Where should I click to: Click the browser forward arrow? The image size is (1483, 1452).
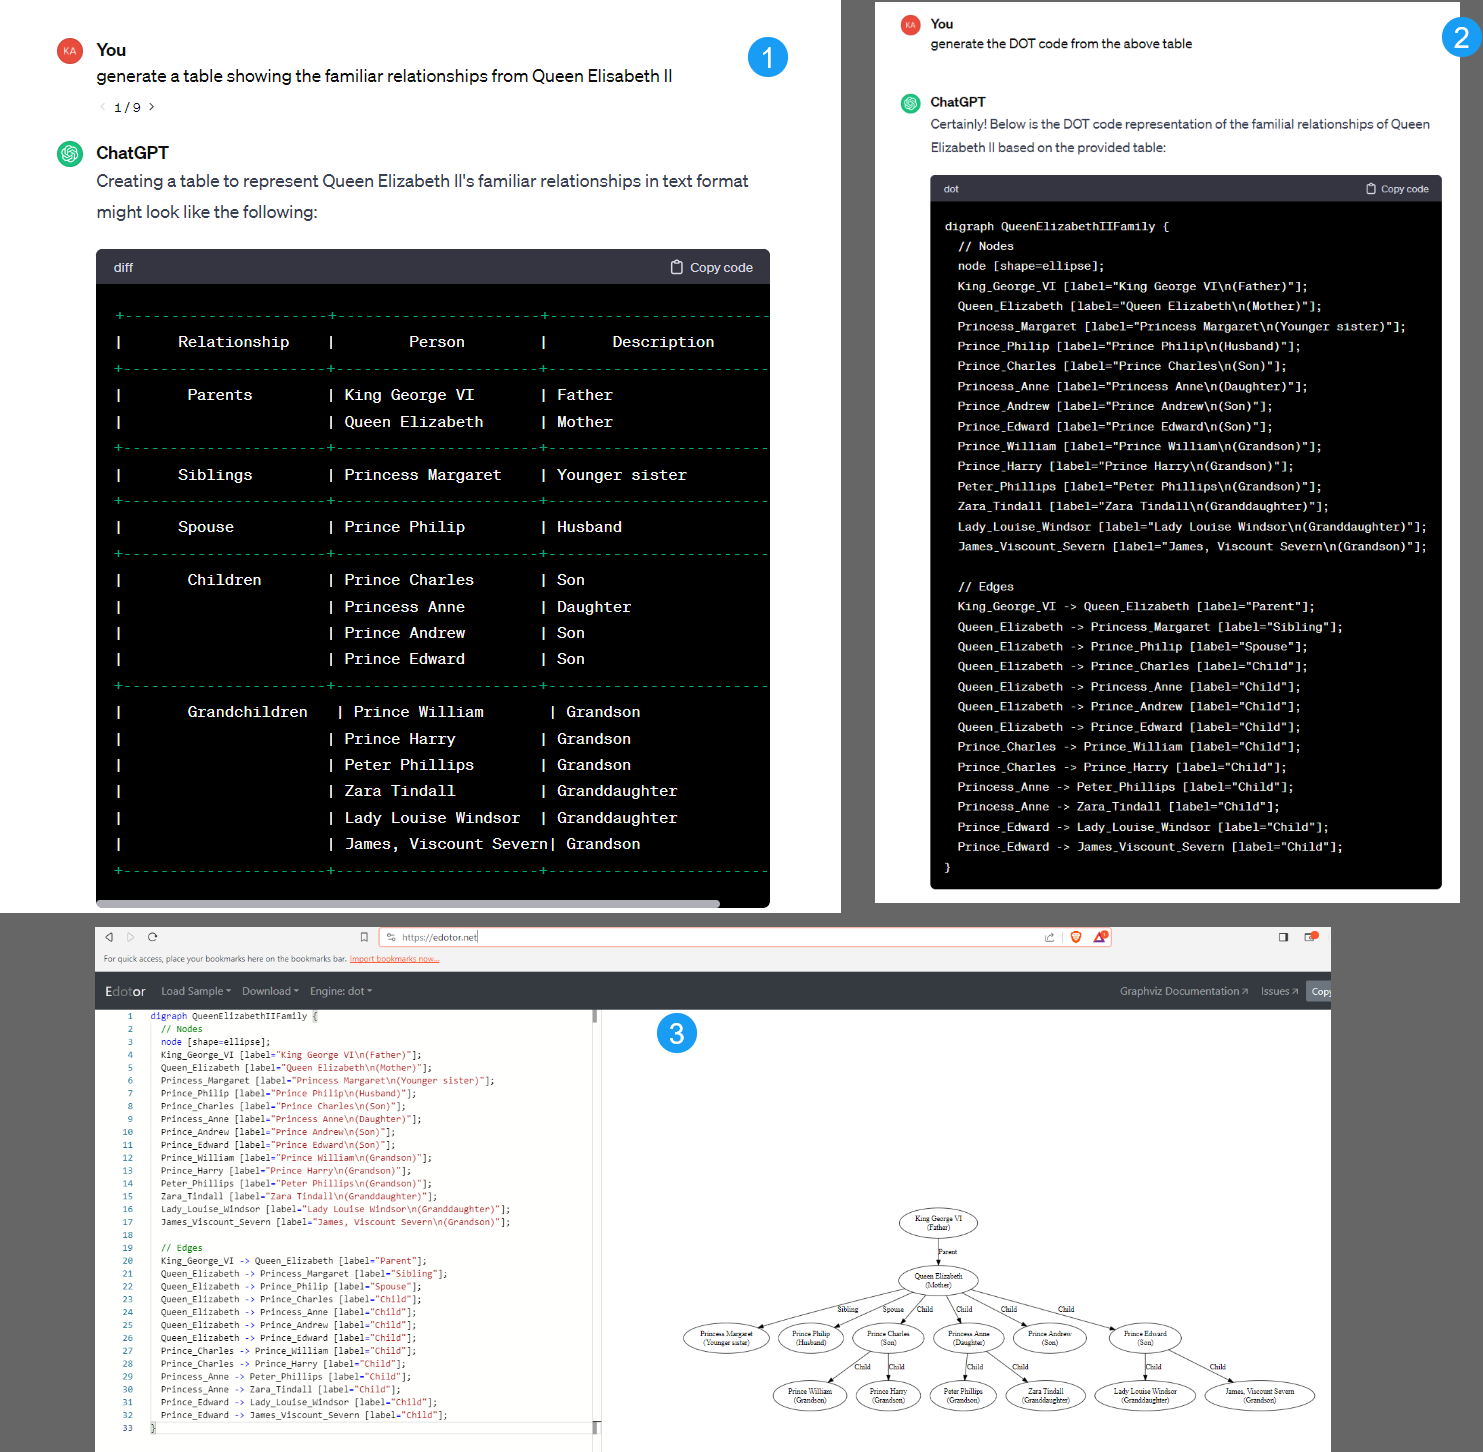[130, 937]
